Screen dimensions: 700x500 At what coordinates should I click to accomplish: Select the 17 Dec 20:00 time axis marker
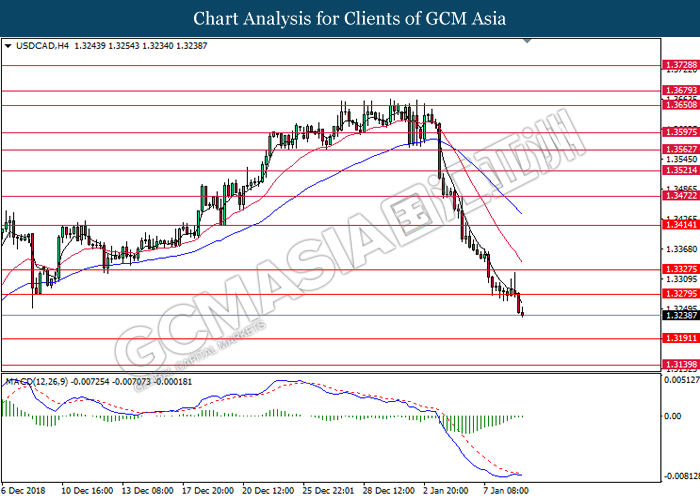(x=208, y=490)
